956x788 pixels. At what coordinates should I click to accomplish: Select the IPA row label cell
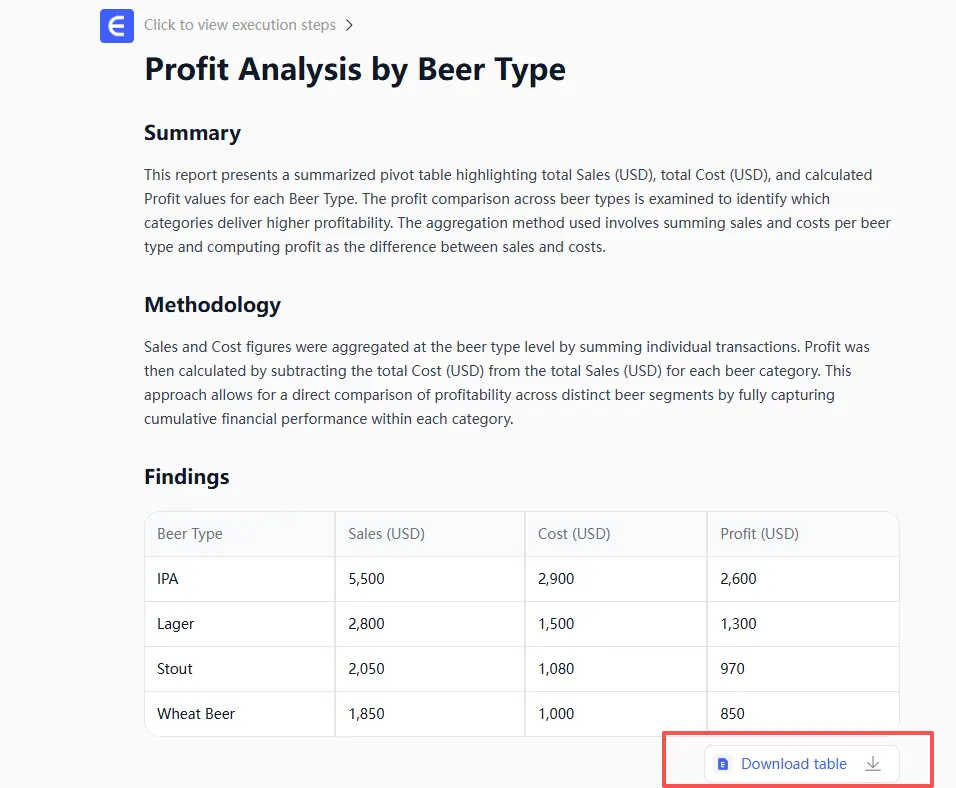[x=168, y=579]
